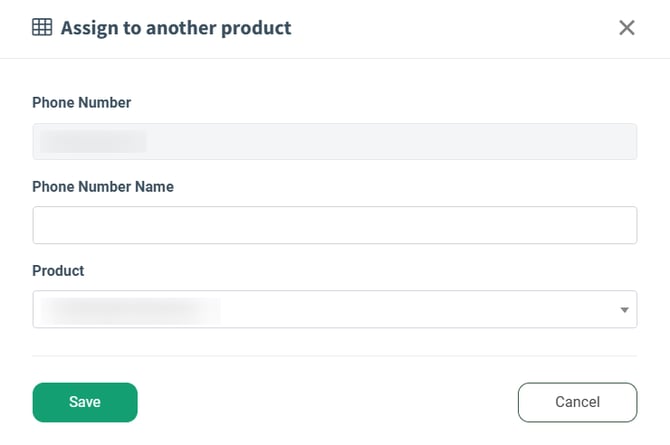The height and width of the screenshot is (445, 670).
Task: Select the blurred phone number value
Action: [x=92, y=141]
